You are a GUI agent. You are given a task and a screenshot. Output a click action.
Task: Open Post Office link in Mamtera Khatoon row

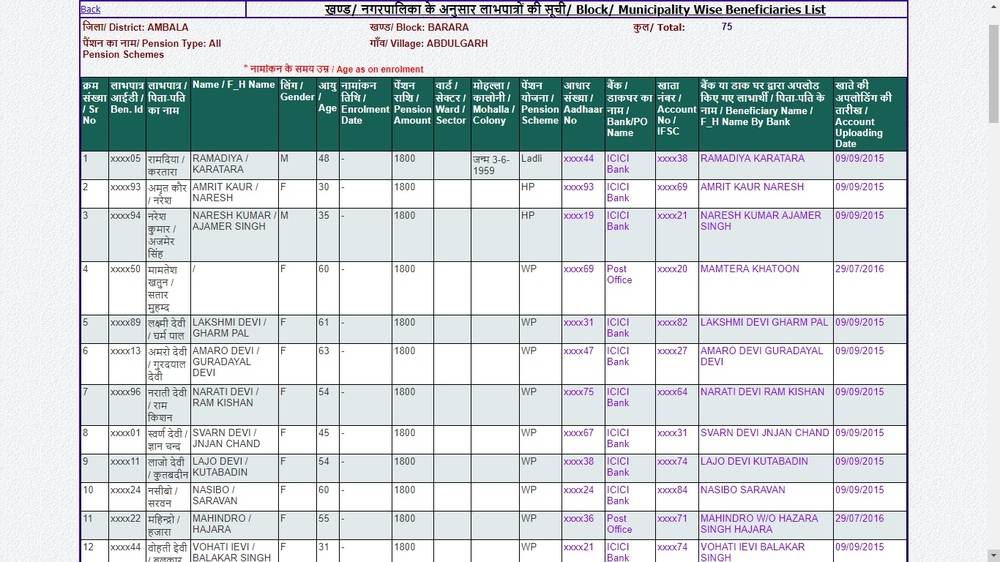(619, 274)
